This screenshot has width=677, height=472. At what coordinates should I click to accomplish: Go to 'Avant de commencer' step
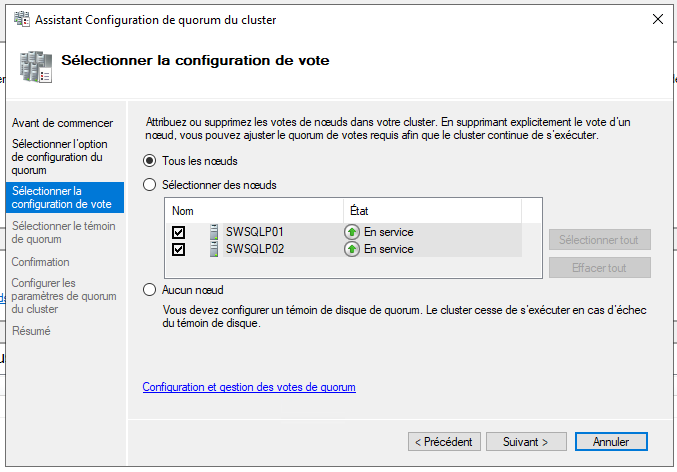63,123
